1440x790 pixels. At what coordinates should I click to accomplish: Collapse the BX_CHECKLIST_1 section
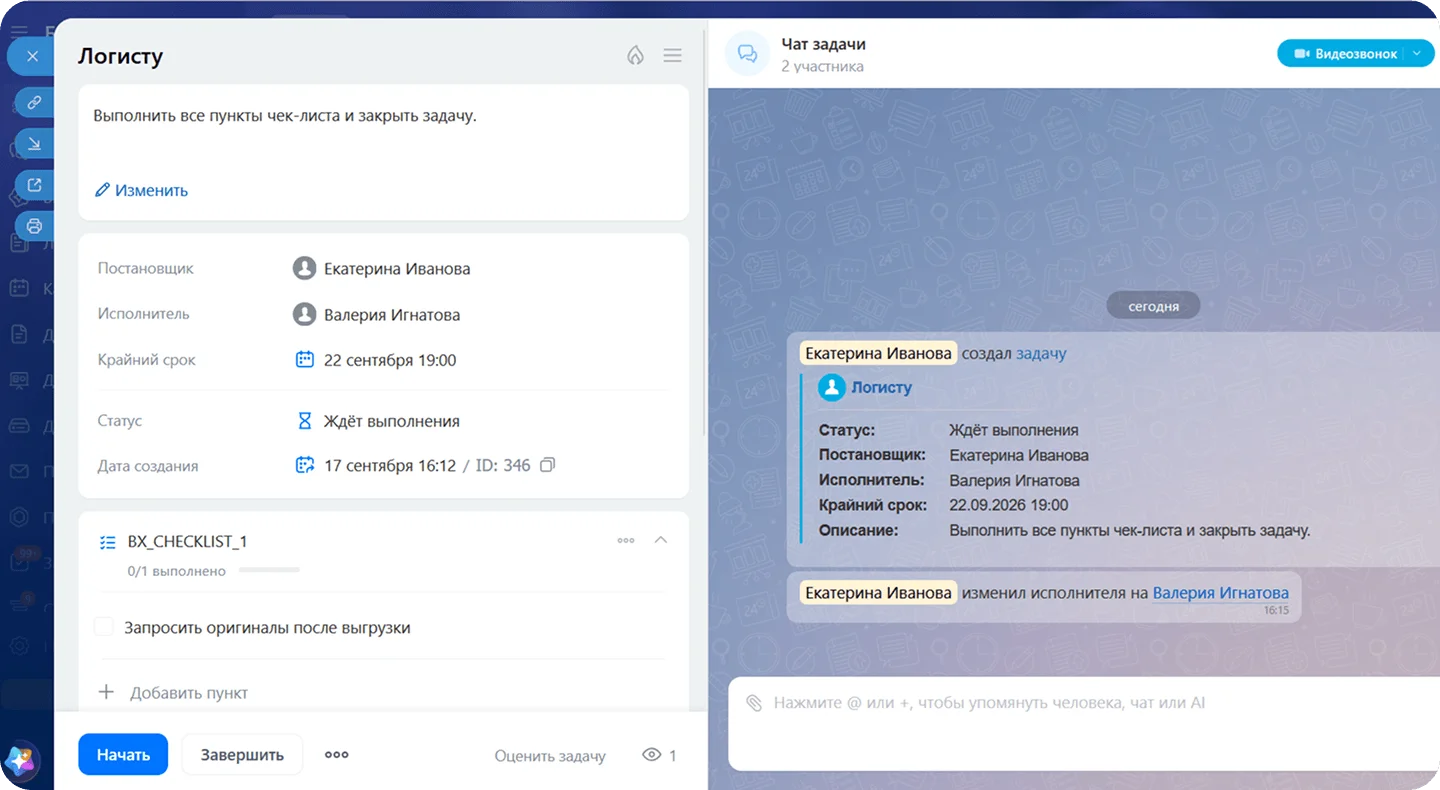click(660, 540)
